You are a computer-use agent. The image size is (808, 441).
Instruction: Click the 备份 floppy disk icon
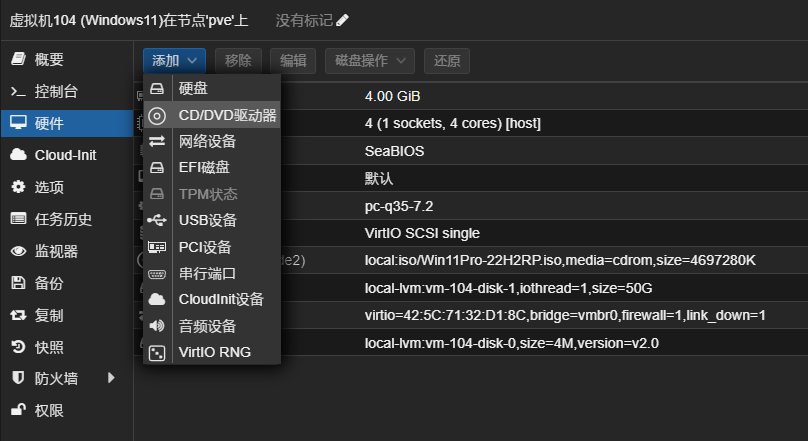point(18,283)
